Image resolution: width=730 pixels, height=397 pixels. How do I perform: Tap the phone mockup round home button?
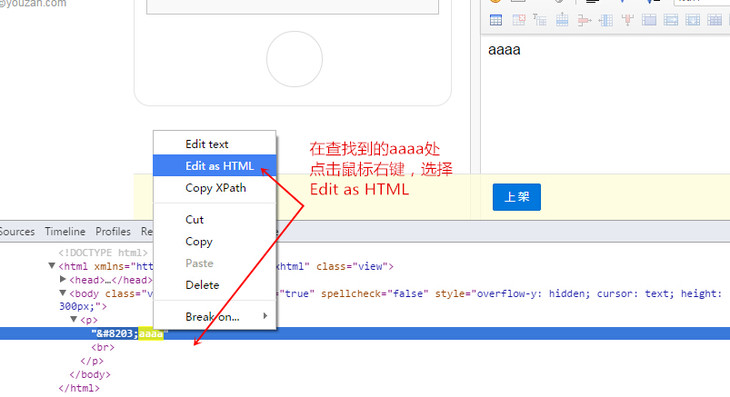coord(294,59)
